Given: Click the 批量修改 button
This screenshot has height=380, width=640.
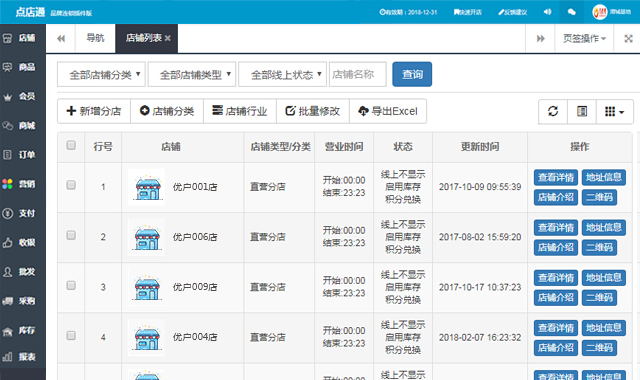Looking at the screenshot, I should click(x=313, y=111).
